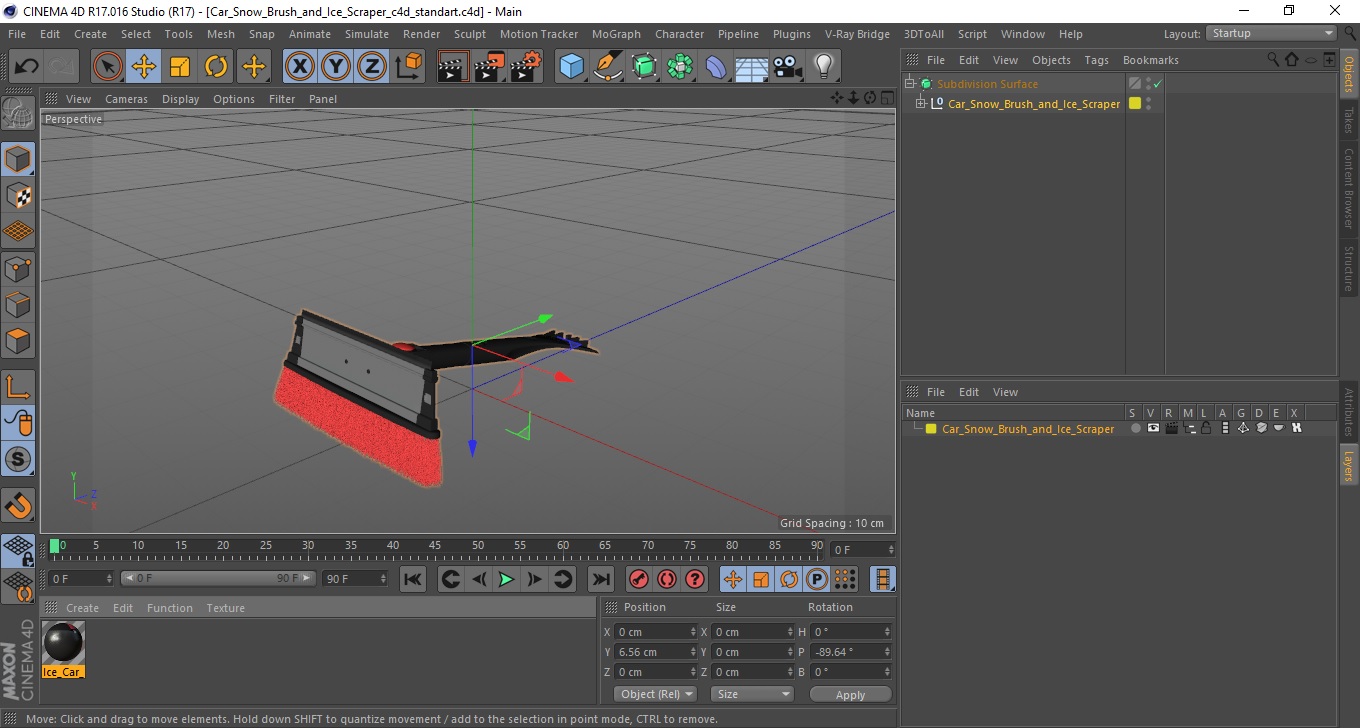The height and width of the screenshot is (728, 1360).
Task: Add a Camera object
Action: point(787,67)
